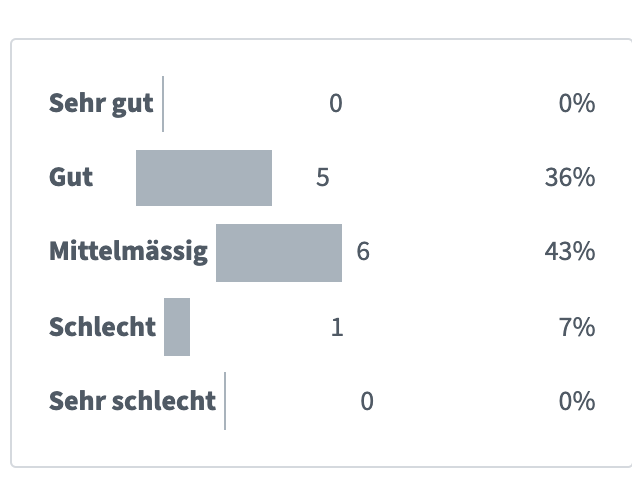Click the 7% percentage value
Viewport: 632px width, 490px height.
coord(577,327)
